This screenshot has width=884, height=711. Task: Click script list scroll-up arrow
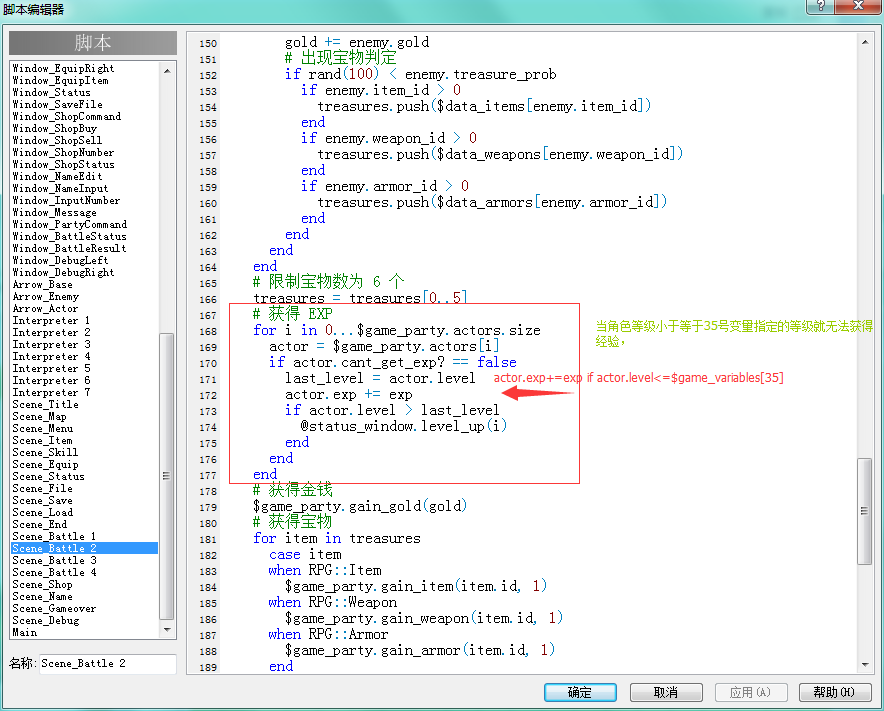coord(167,70)
